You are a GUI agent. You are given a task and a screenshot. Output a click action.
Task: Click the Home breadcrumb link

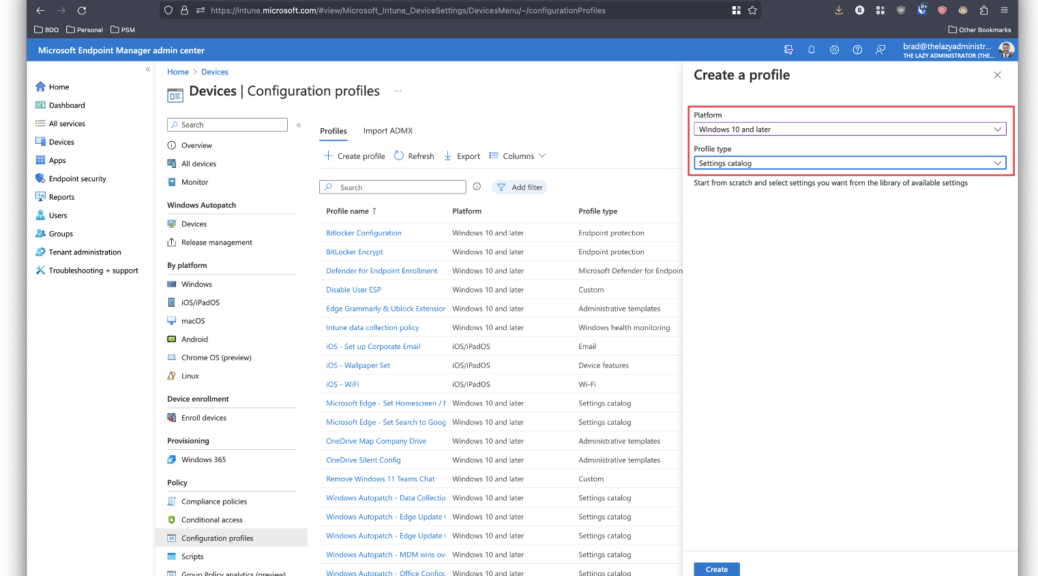pyautogui.click(x=177, y=72)
